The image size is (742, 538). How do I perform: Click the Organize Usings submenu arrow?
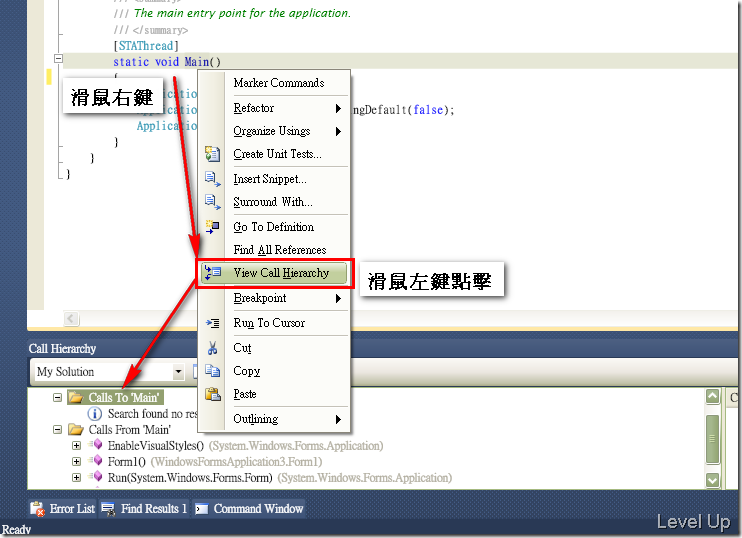click(338, 131)
